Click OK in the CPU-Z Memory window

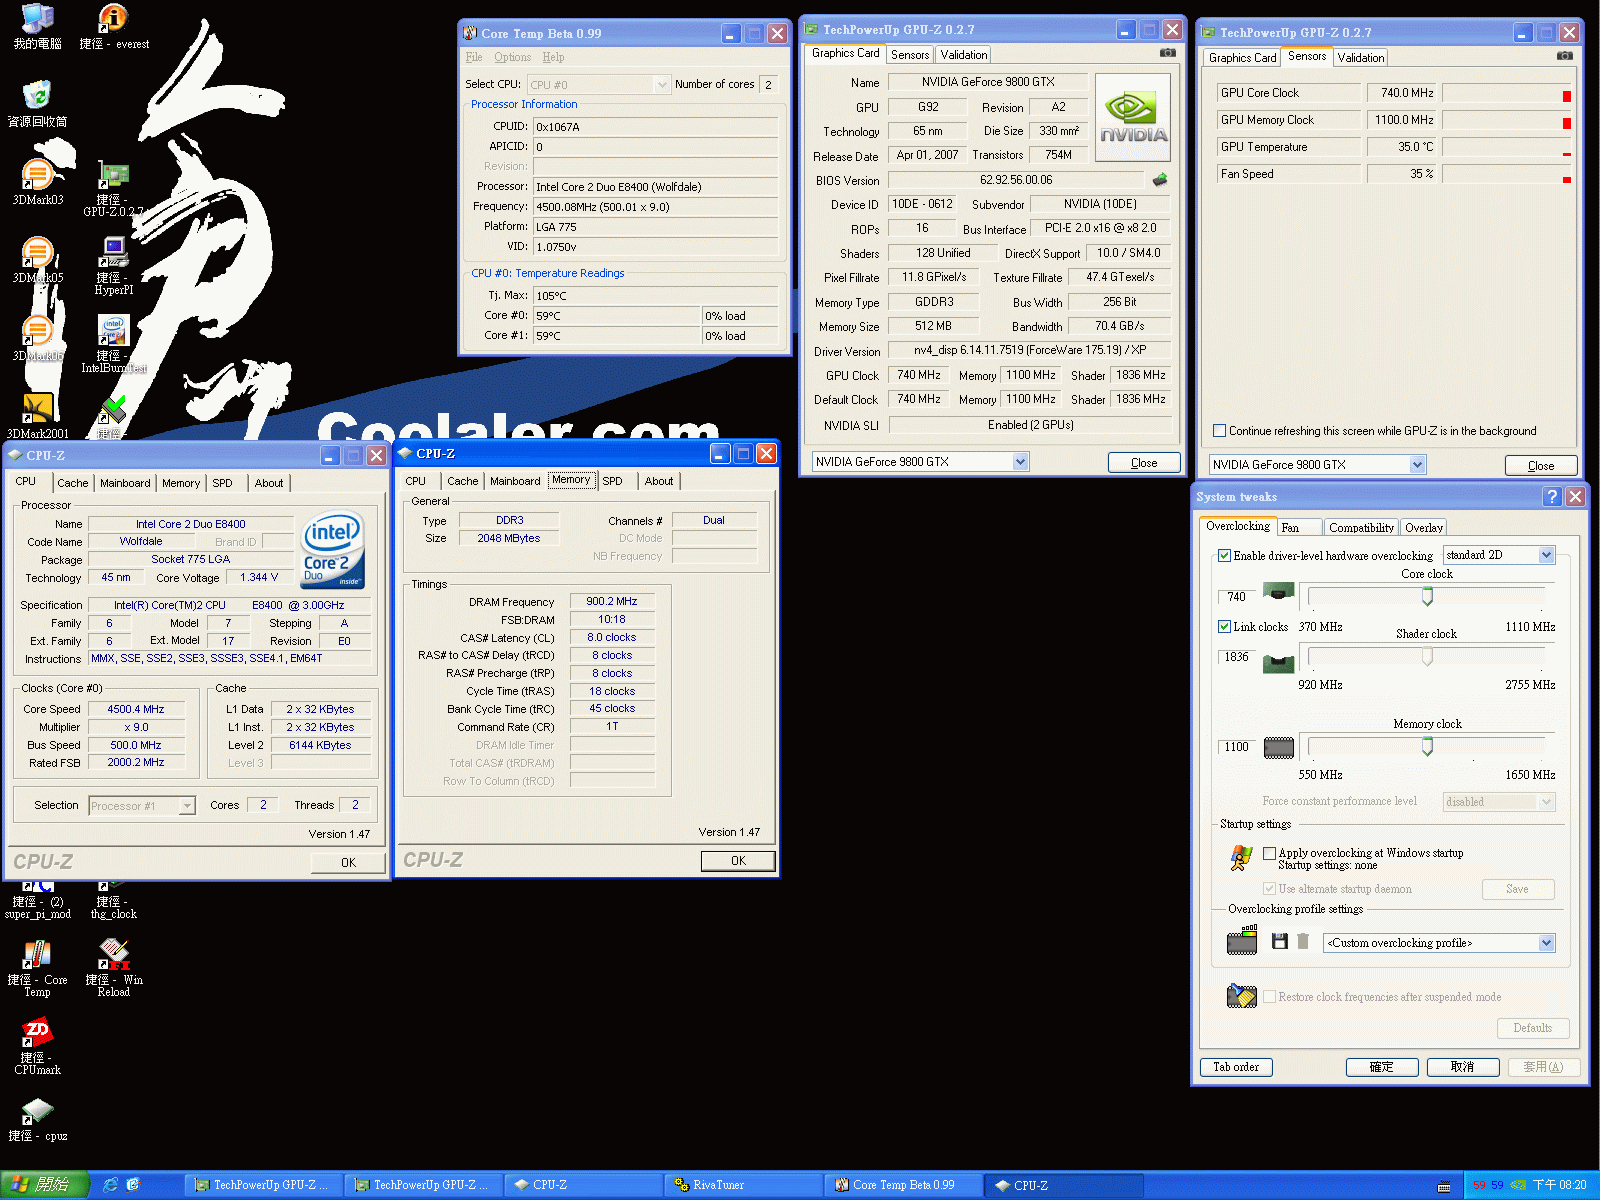pyautogui.click(x=738, y=861)
